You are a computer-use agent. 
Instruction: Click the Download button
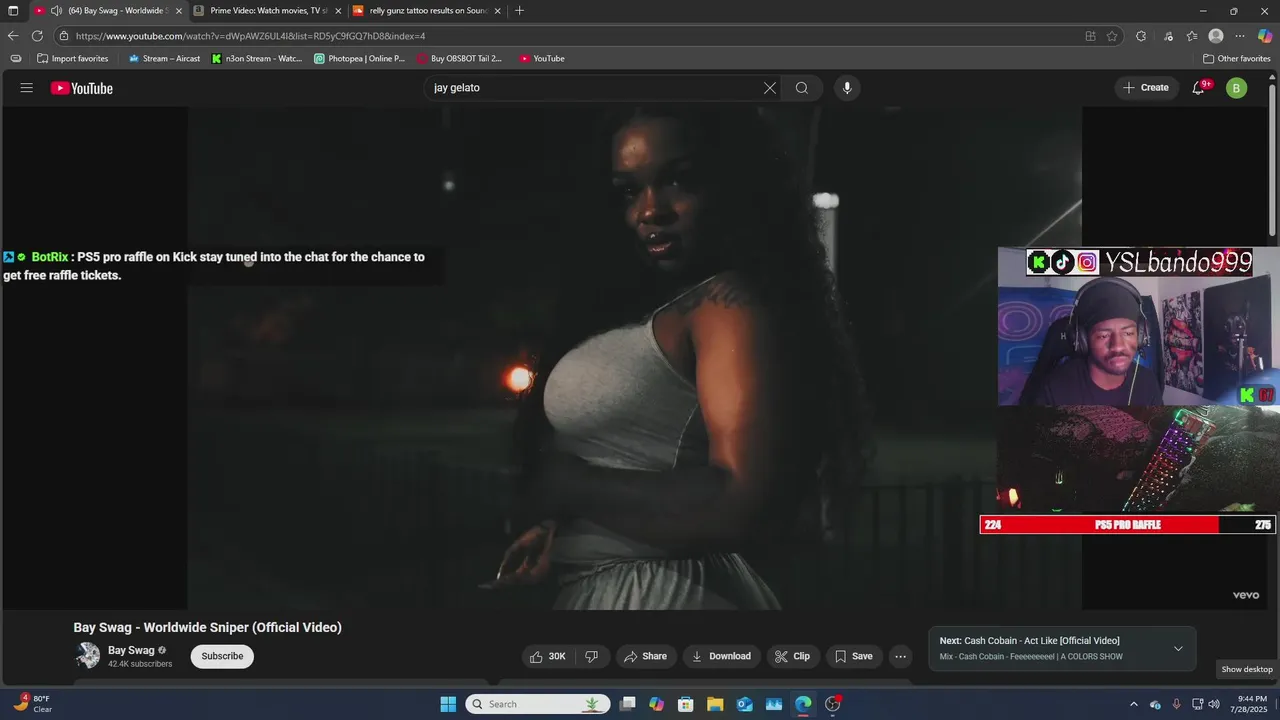pyautogui.click(x=721, y=656)
